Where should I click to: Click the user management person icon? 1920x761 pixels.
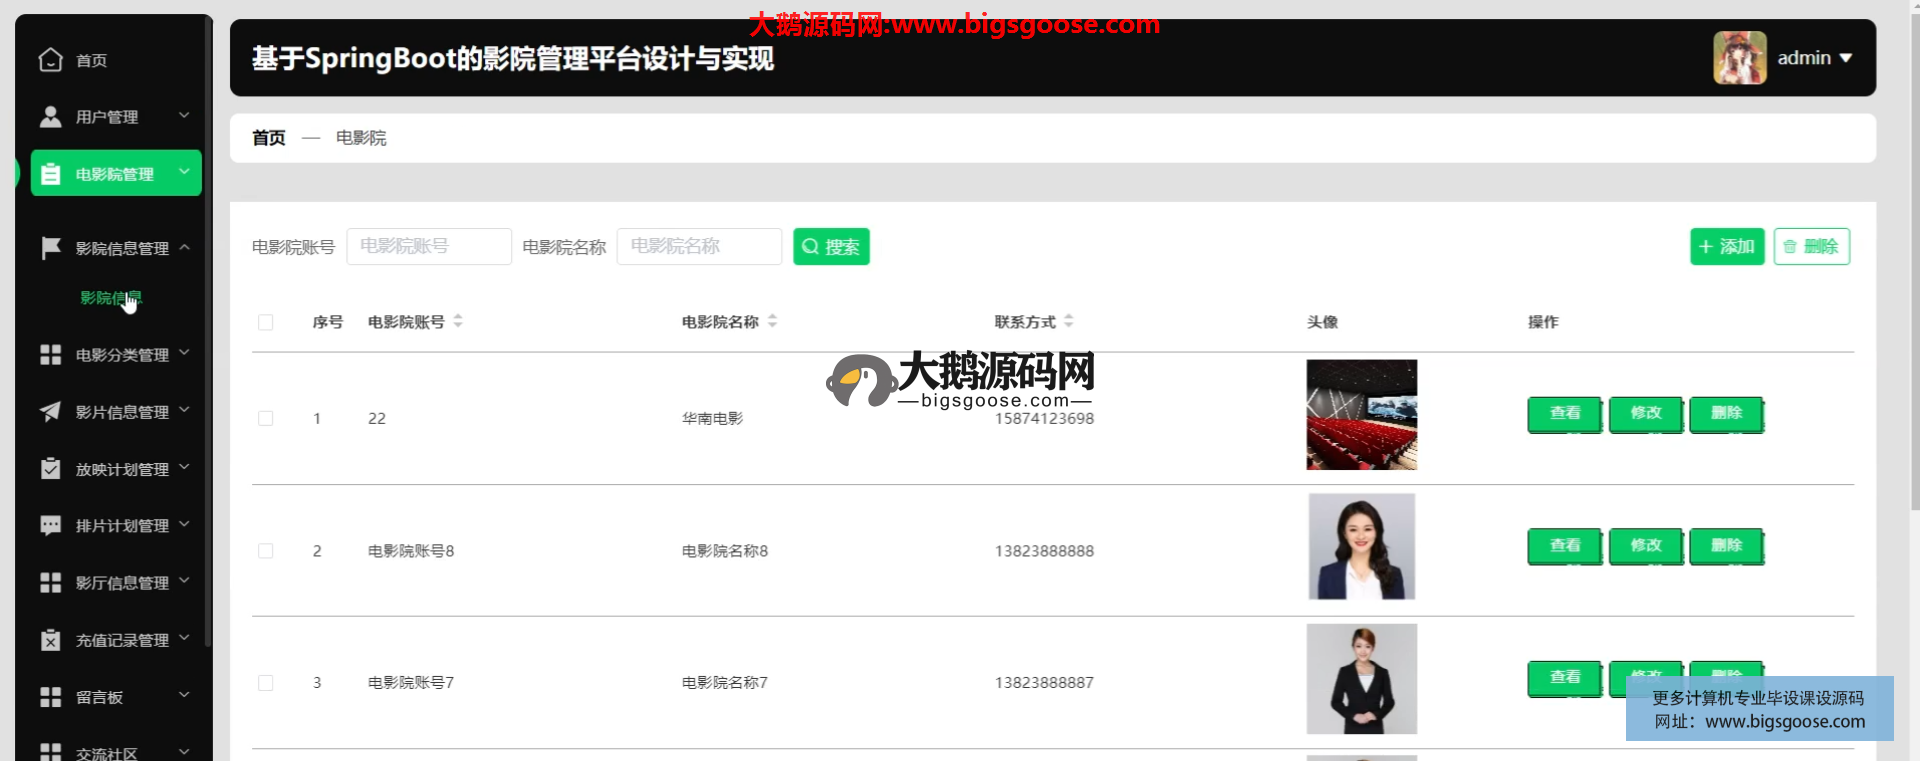coord(50,117)
